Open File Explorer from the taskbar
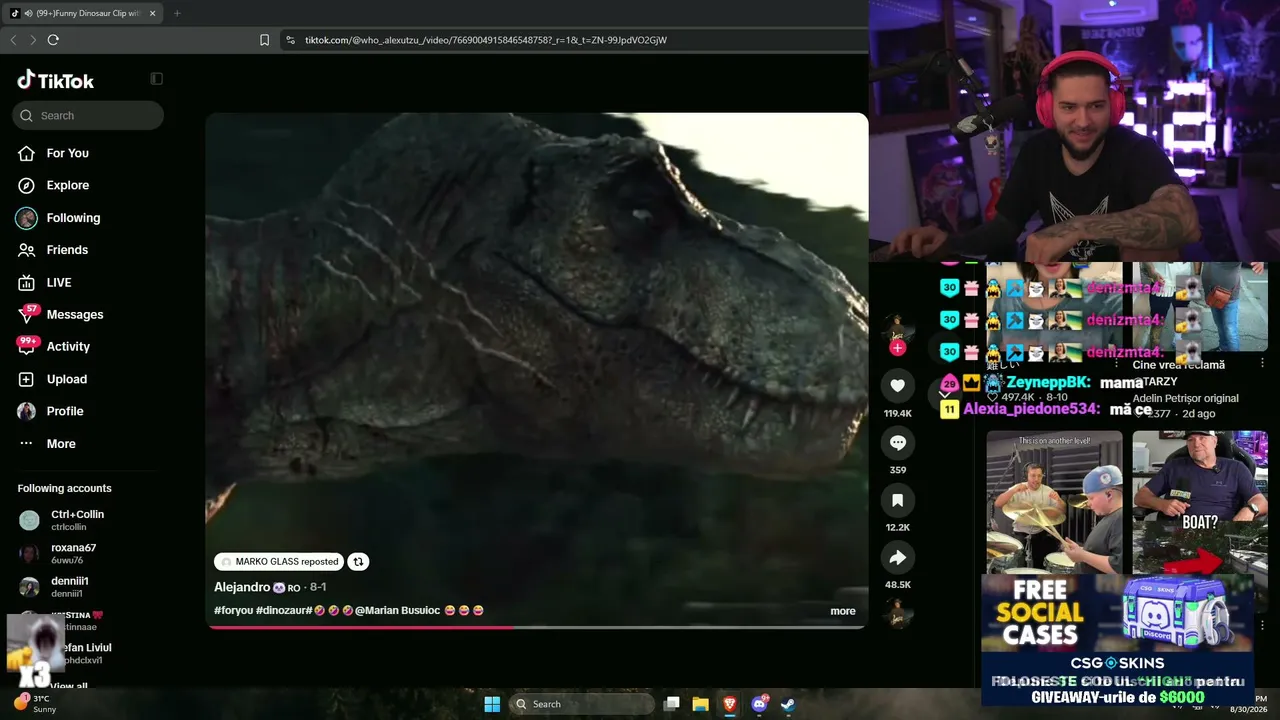 [701, 704]
